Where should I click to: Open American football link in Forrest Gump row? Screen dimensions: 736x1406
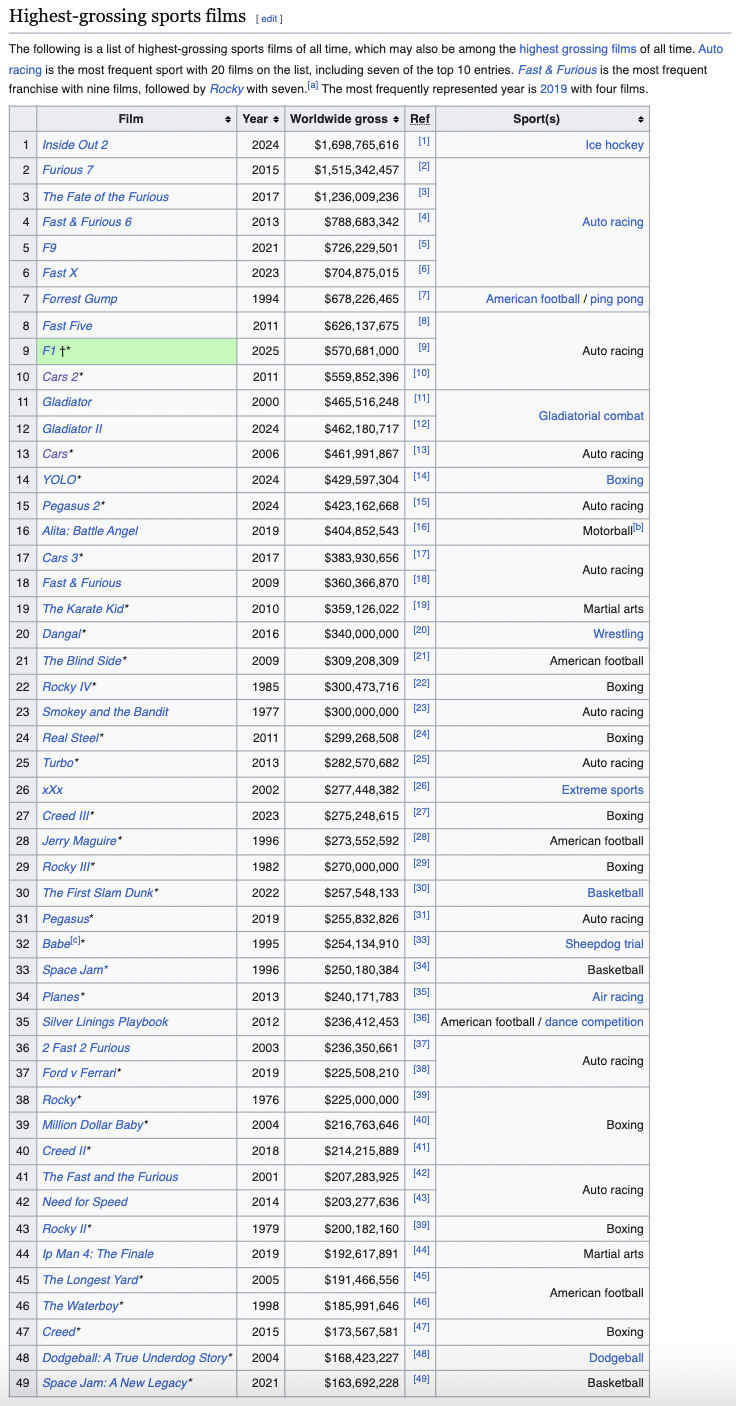pos(533,299)
